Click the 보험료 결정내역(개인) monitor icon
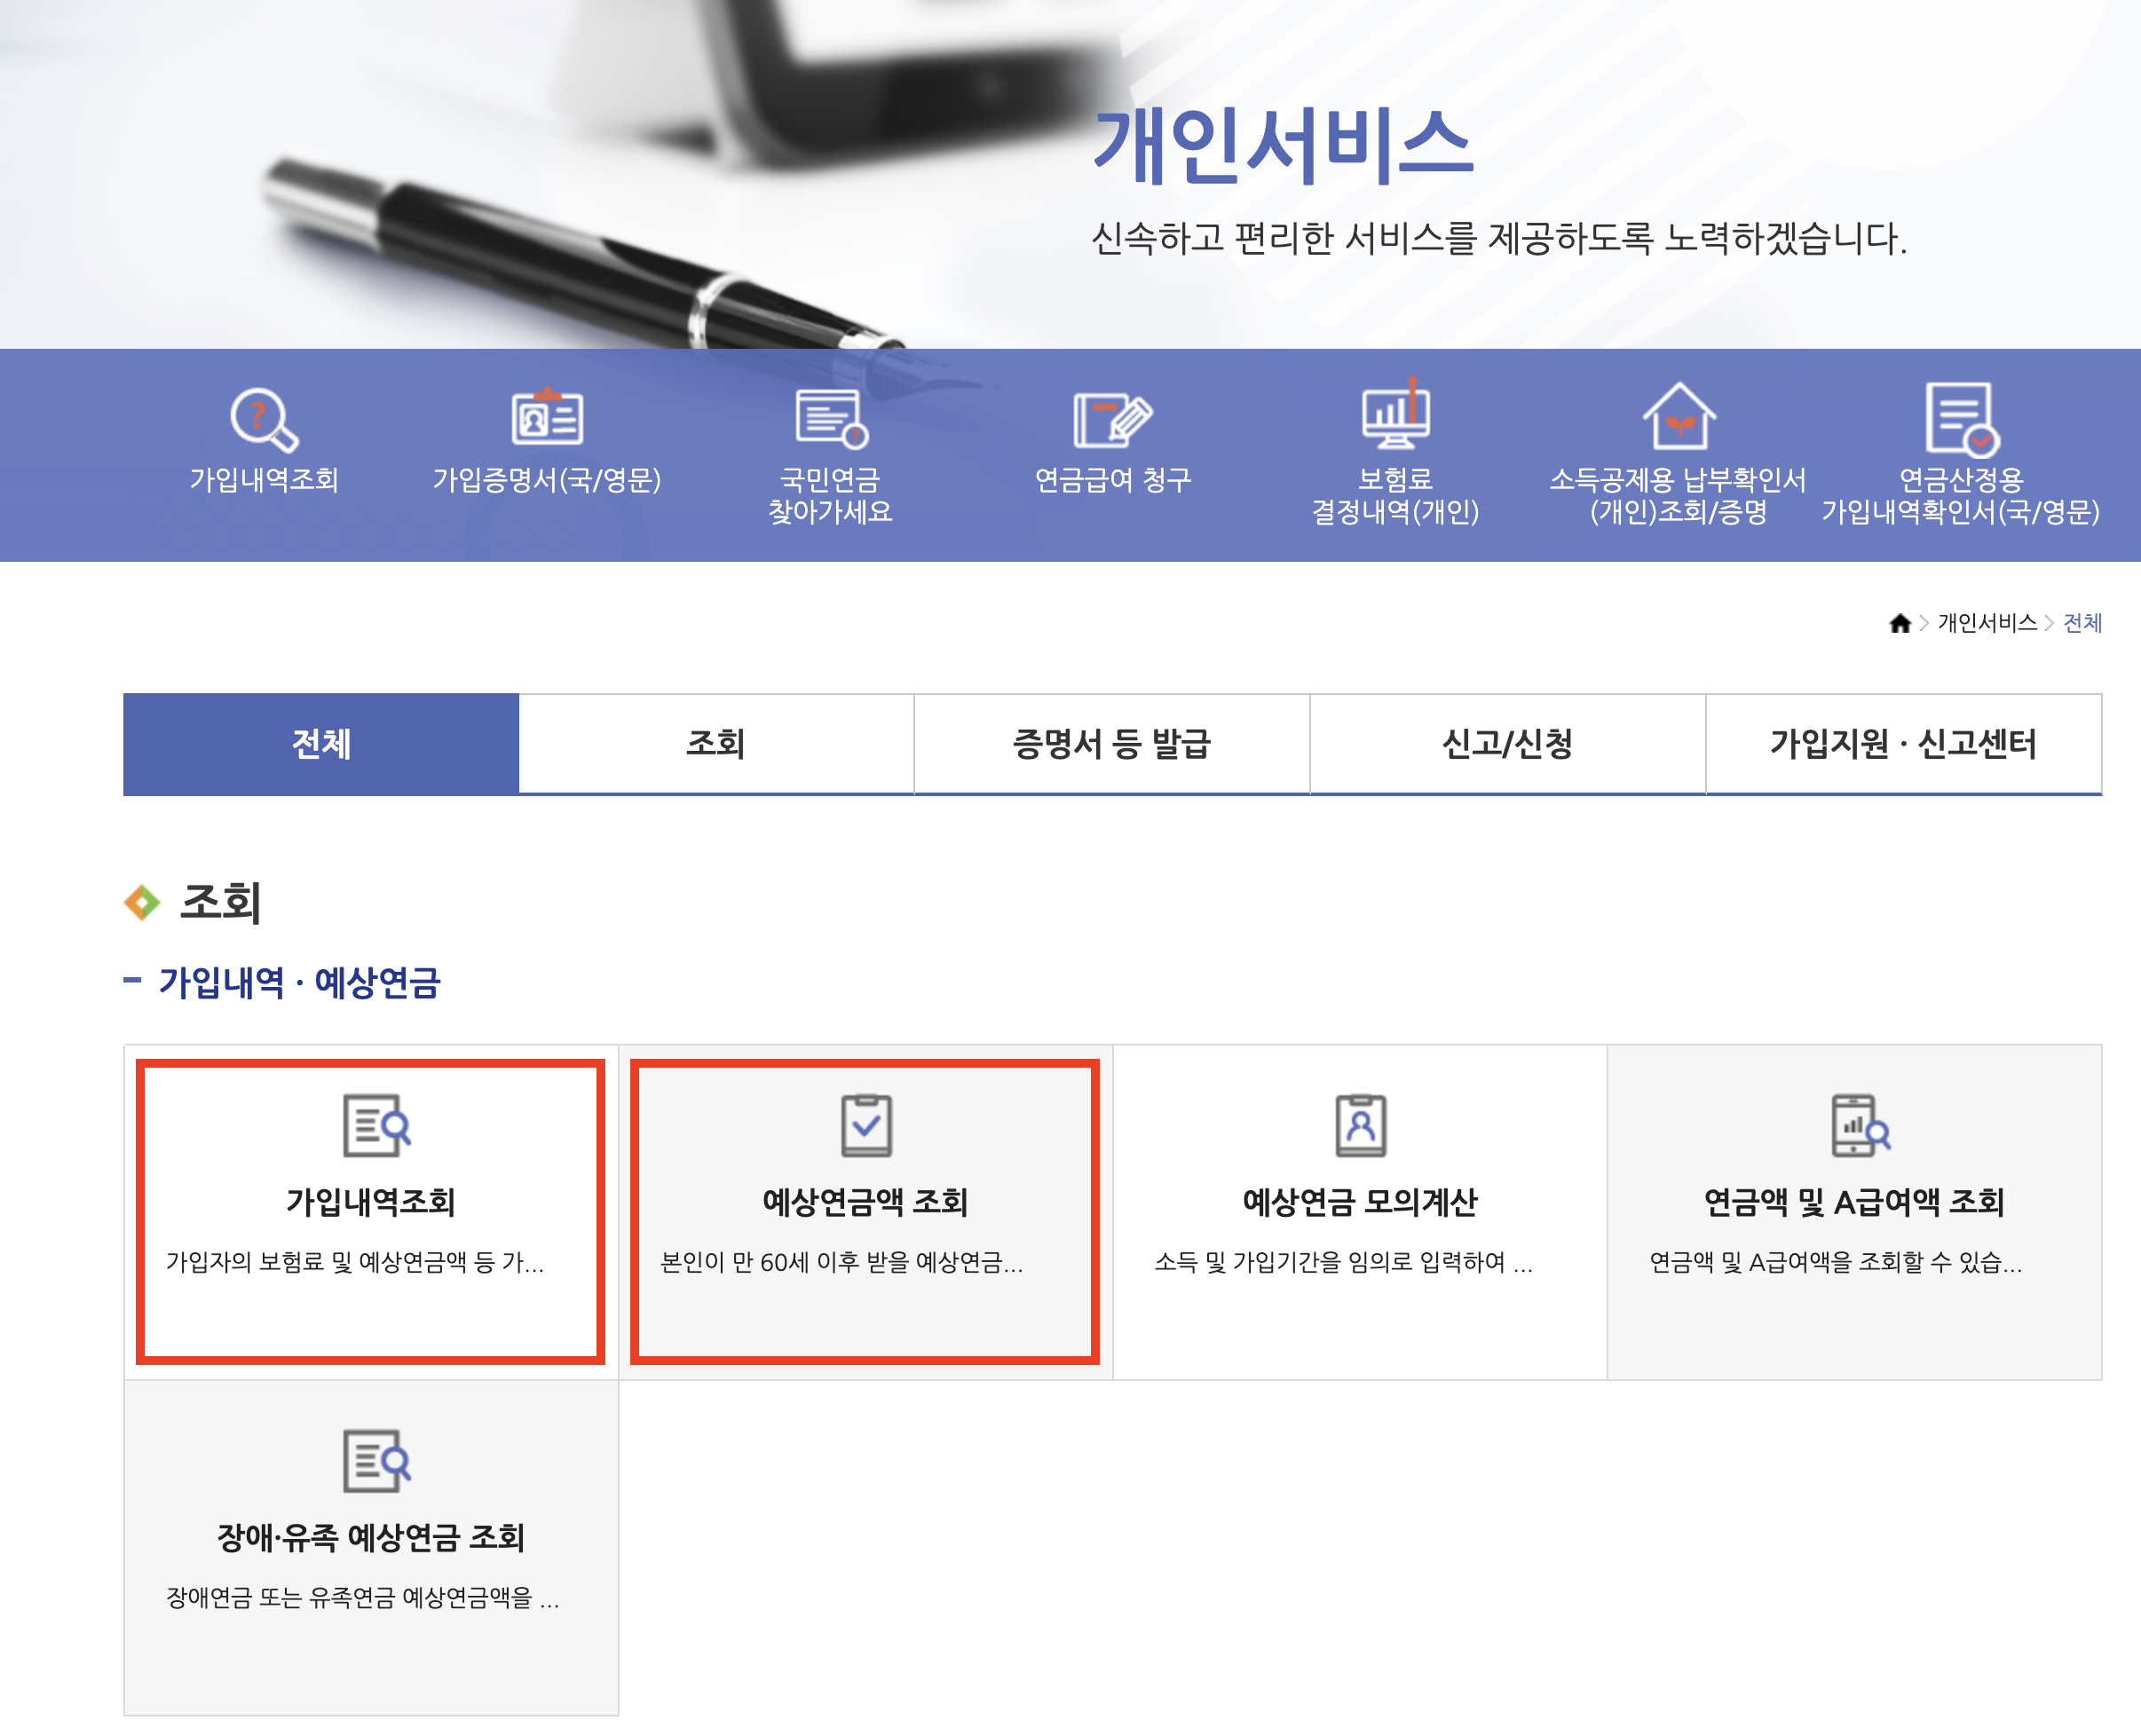Viewport: 2141px width, 1736px height. pos(1395,417)
